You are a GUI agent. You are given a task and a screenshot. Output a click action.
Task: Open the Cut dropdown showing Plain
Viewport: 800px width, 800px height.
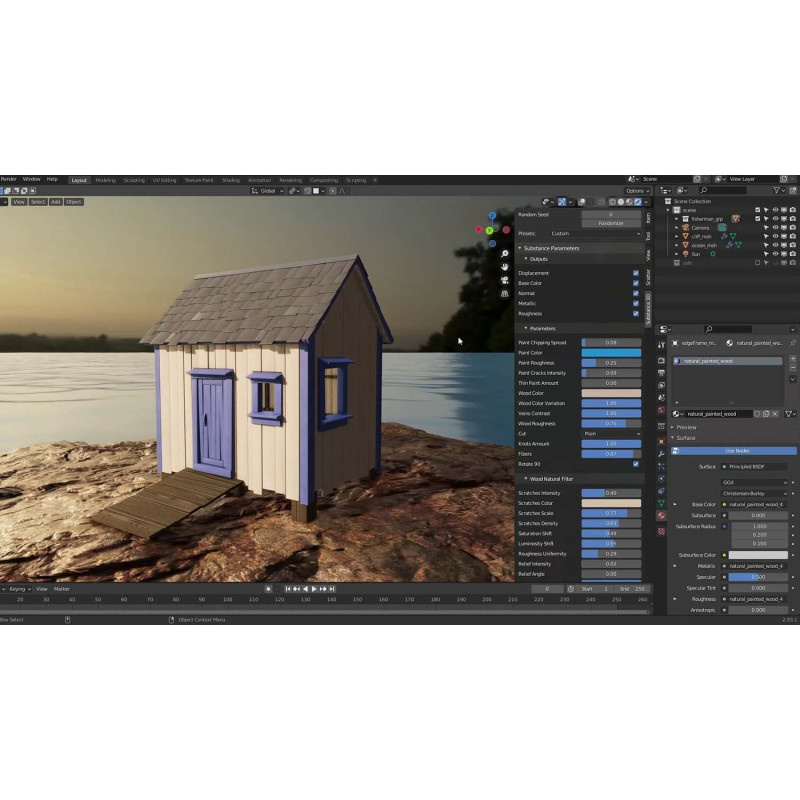click(x=611, y=433)
